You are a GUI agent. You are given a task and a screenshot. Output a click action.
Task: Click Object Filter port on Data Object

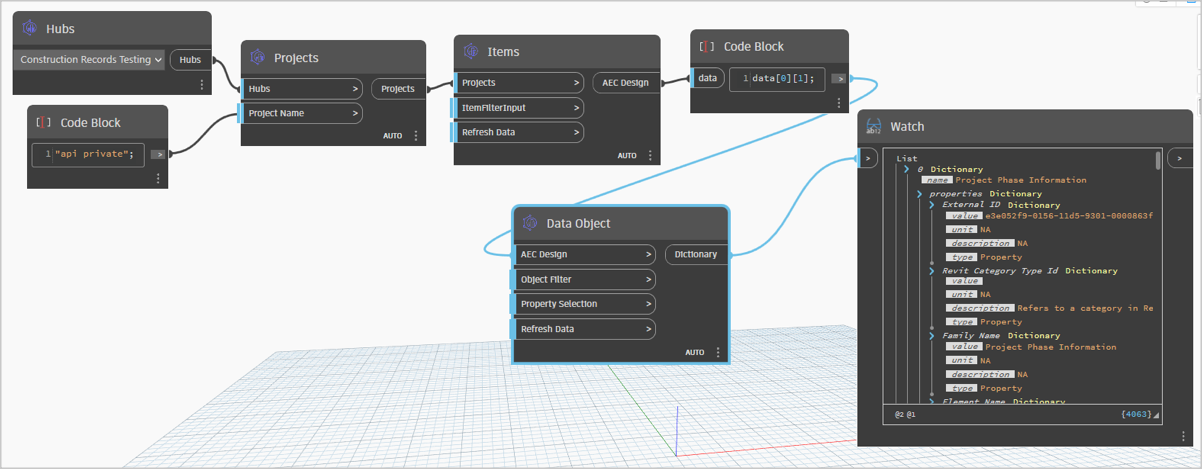[x=584, y=280]
